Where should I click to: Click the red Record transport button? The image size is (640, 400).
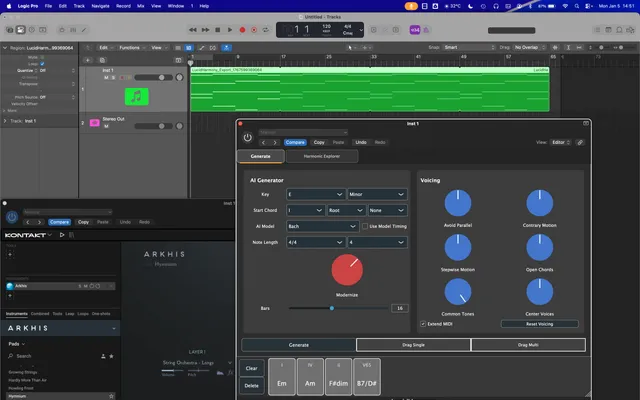[242, 30]
